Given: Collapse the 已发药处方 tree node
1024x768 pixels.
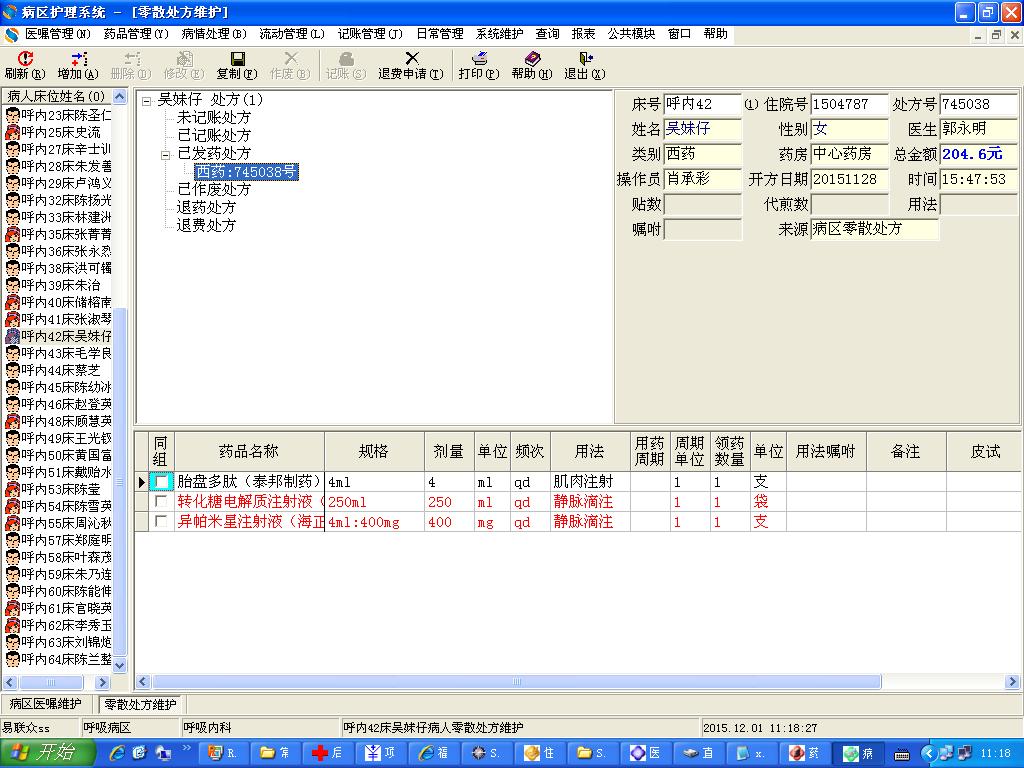Looking at the screenshot, I should (165, 155).
